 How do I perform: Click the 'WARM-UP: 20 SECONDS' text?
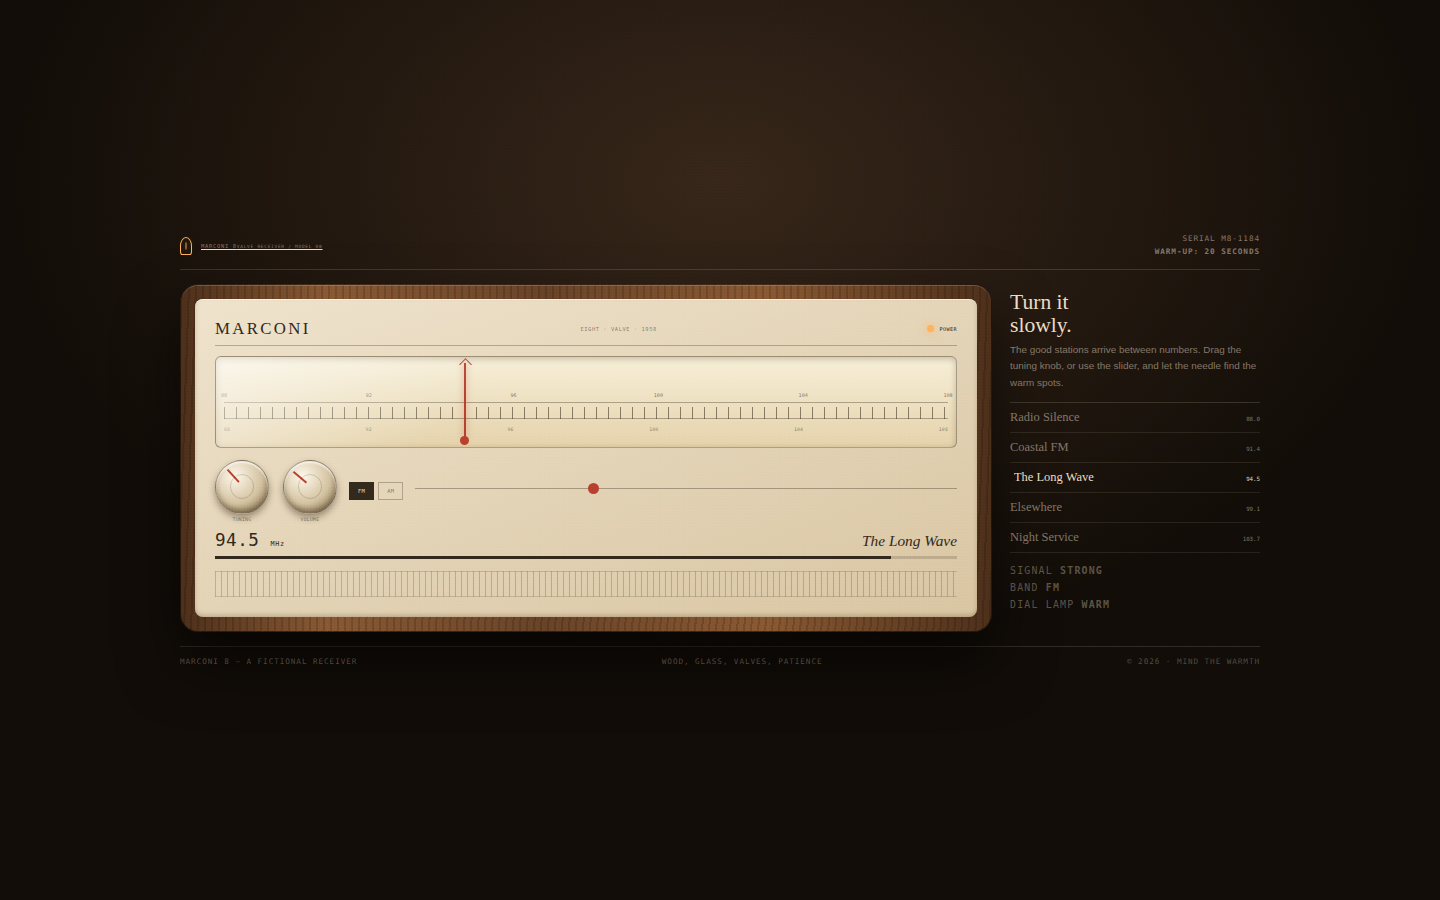click(x=1207, y=252)
